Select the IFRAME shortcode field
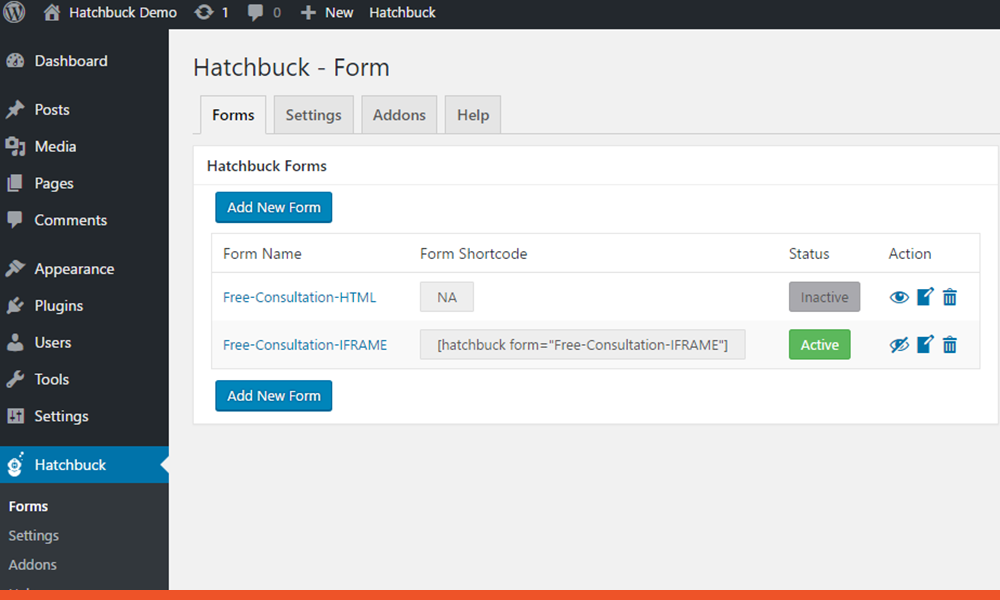This screenshot has height=600, width=1000. tap(582, 344)
